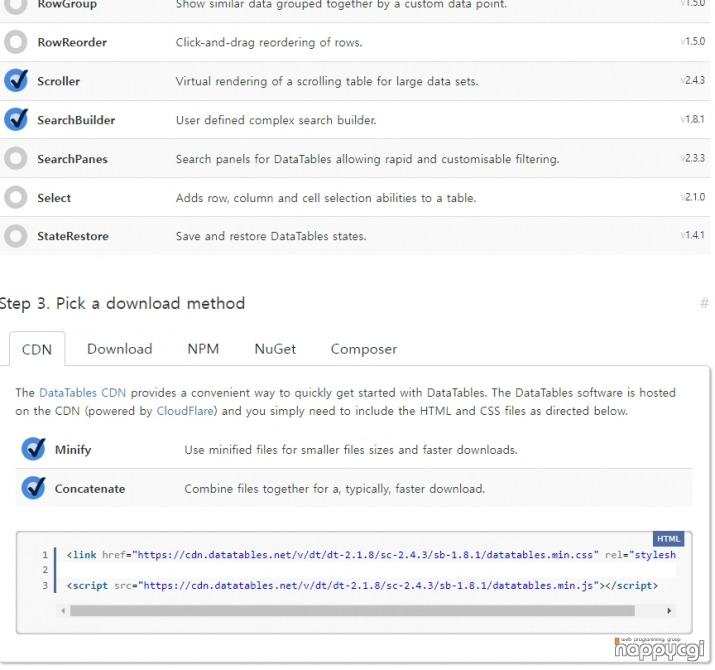Click the code block's left scroll arrow

(63, 611)
